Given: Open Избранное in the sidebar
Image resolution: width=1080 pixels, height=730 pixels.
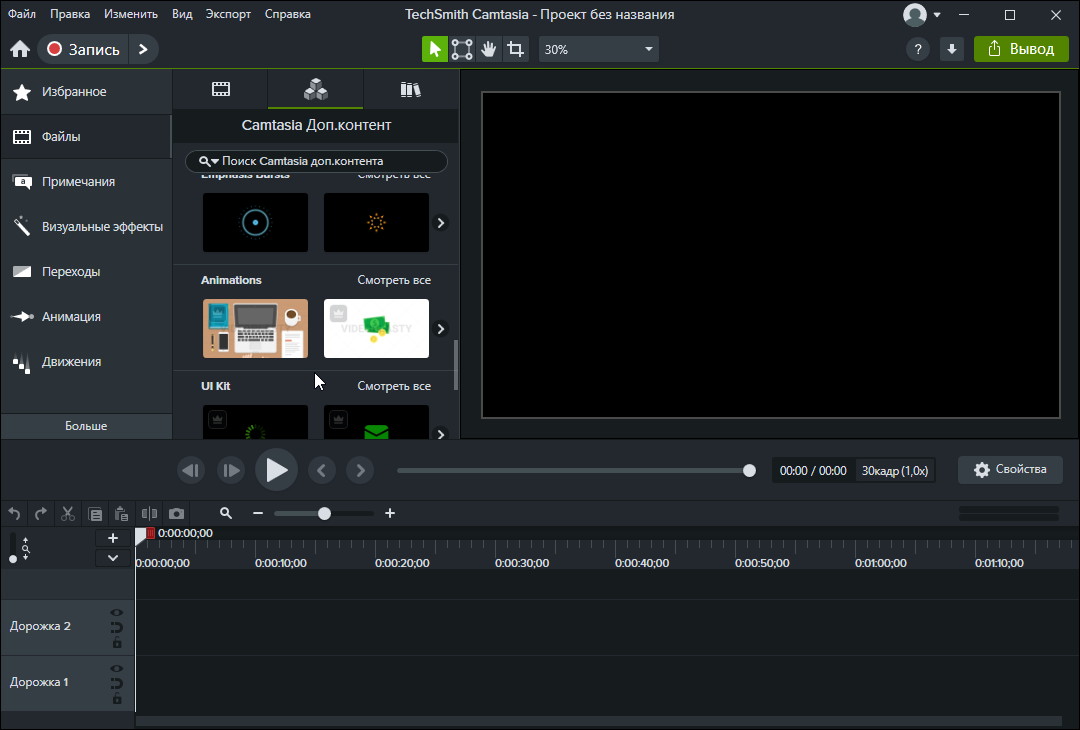Looking at the screenshot, I should tap(86, 92).
